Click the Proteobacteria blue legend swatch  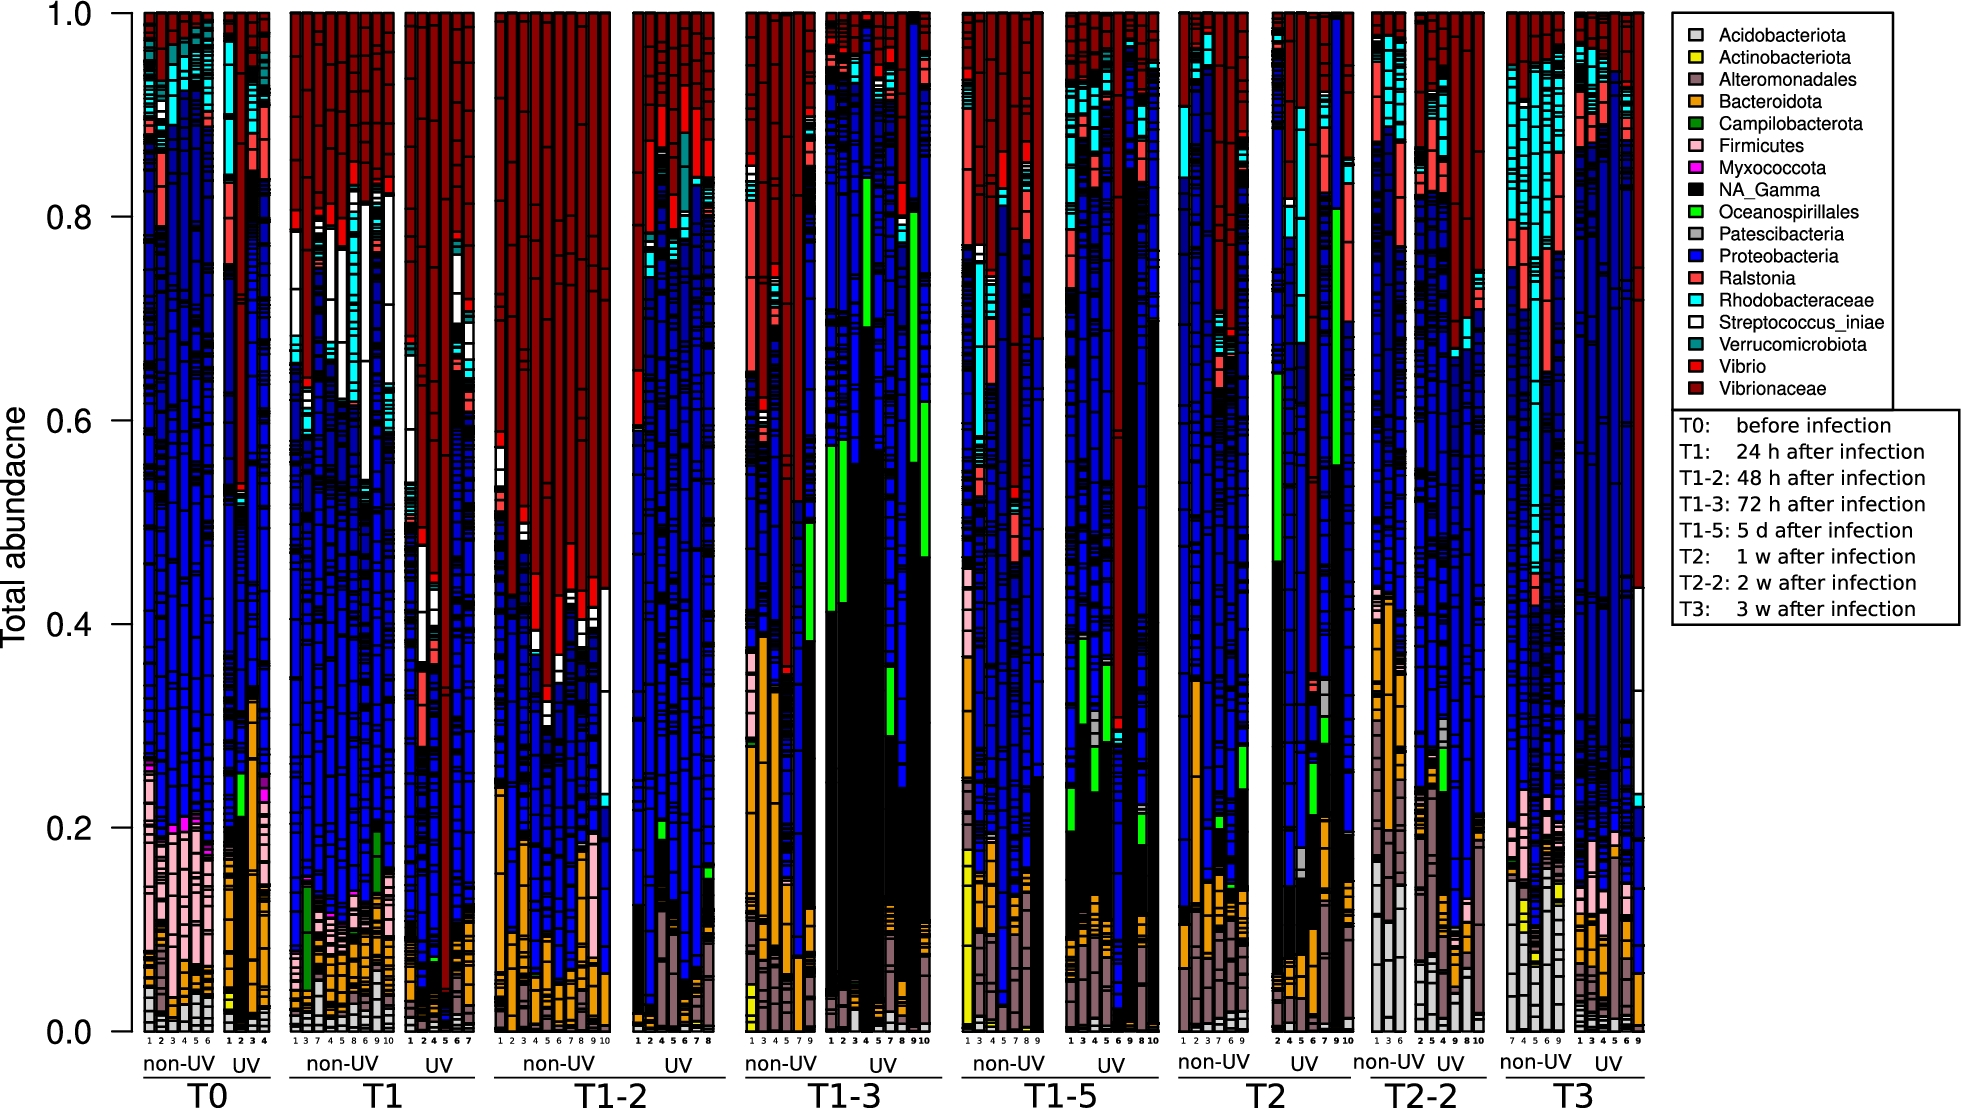click(1696, 255)
